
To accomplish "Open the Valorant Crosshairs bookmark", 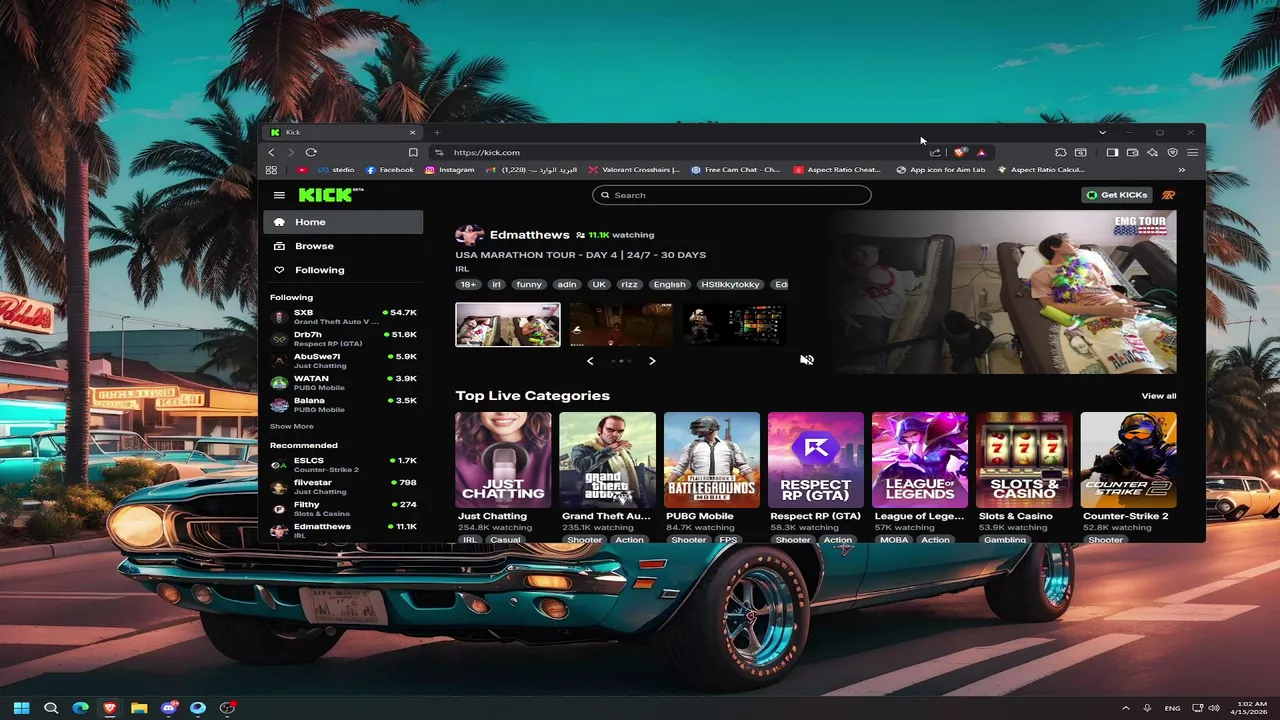I will click(634, 170).
